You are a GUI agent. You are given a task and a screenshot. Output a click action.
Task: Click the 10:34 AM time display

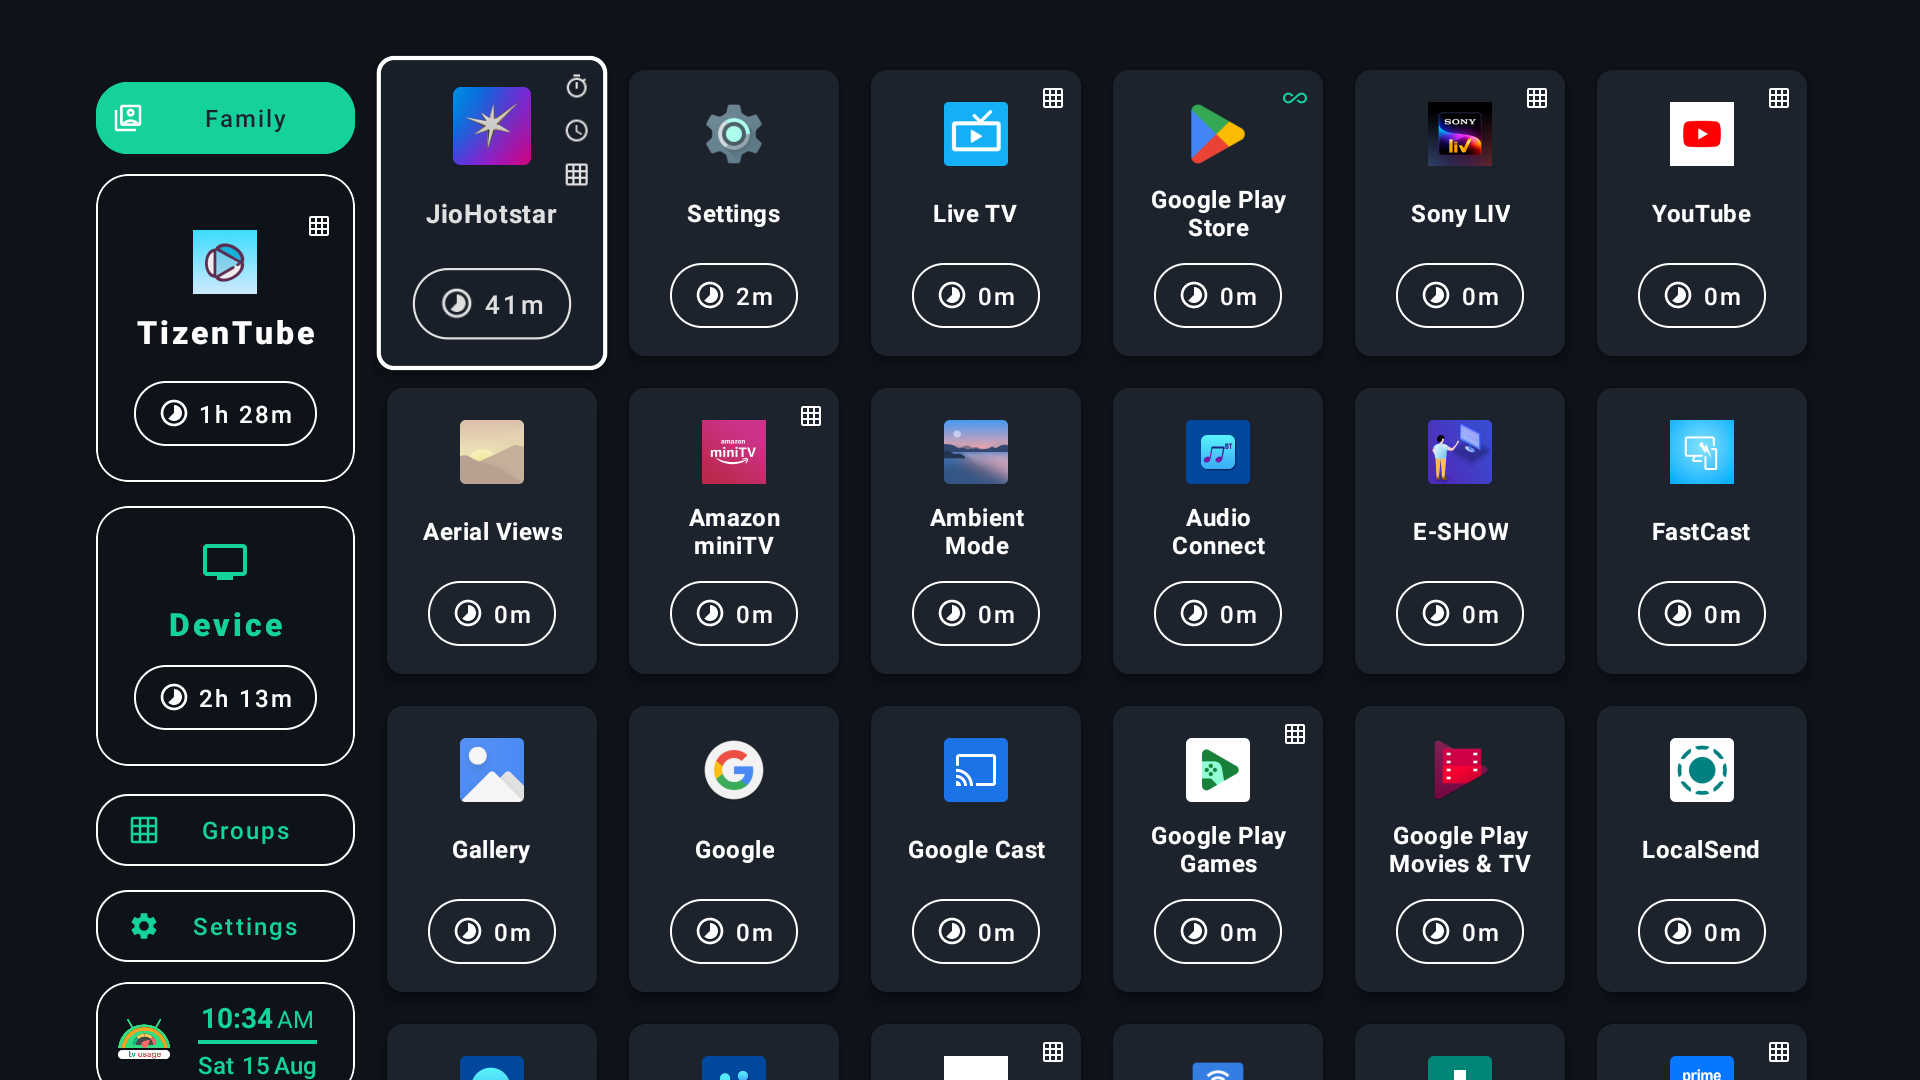[x=257, y=1019]
